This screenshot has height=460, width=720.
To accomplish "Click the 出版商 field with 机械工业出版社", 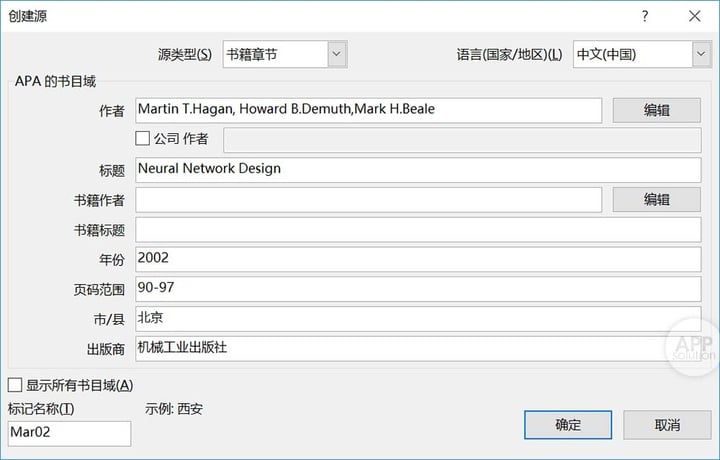I will (x=418, y=349).
